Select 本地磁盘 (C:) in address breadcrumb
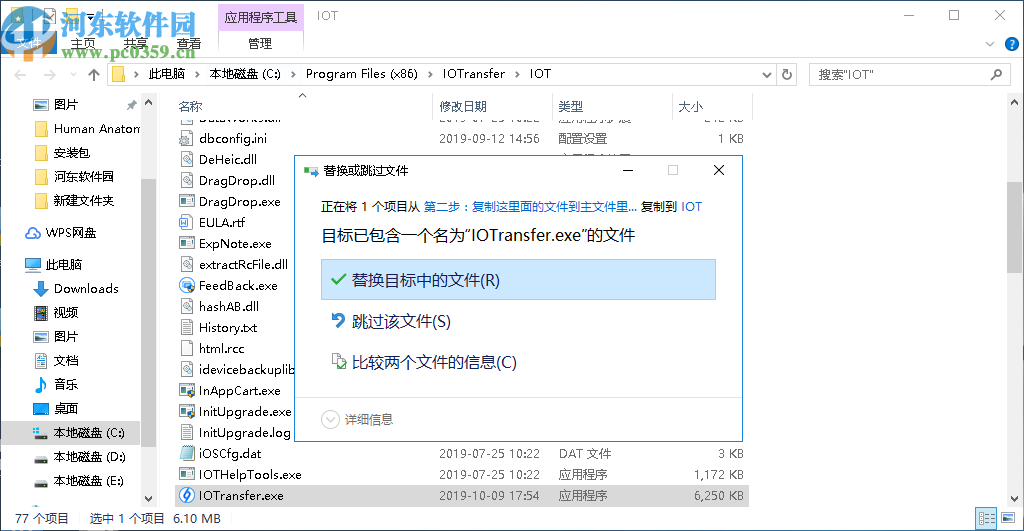The width and height of the screenshot is (1024, 531). (245, 74)
